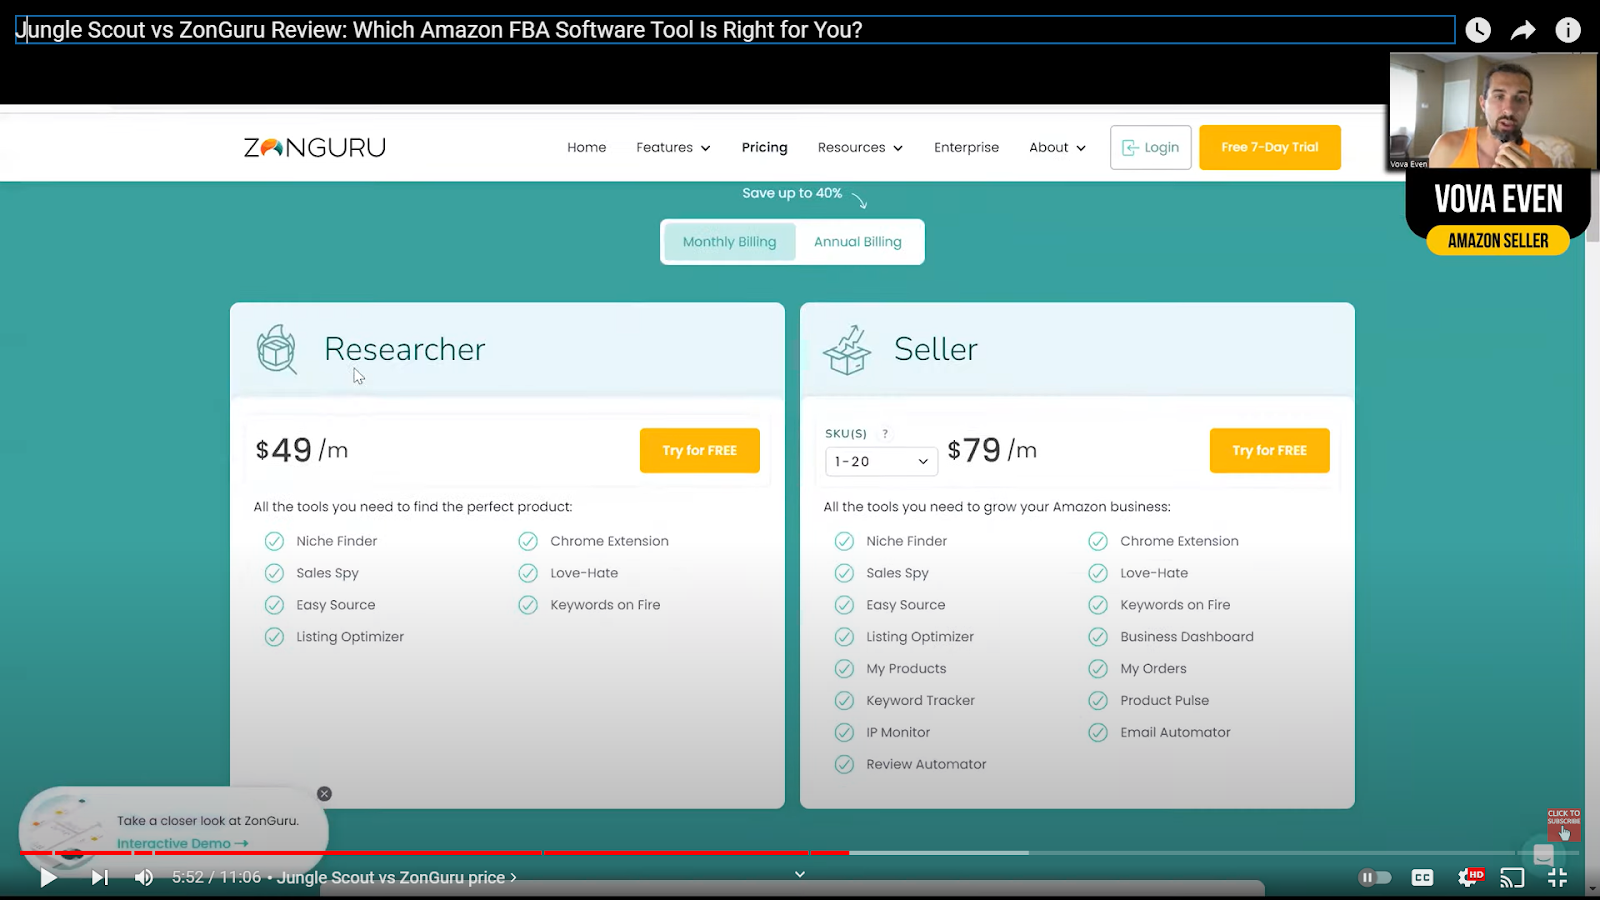Click the Seller plan box icon
Screen dimensions: 1600x900
pyautogui.click(x=847, y=349)
